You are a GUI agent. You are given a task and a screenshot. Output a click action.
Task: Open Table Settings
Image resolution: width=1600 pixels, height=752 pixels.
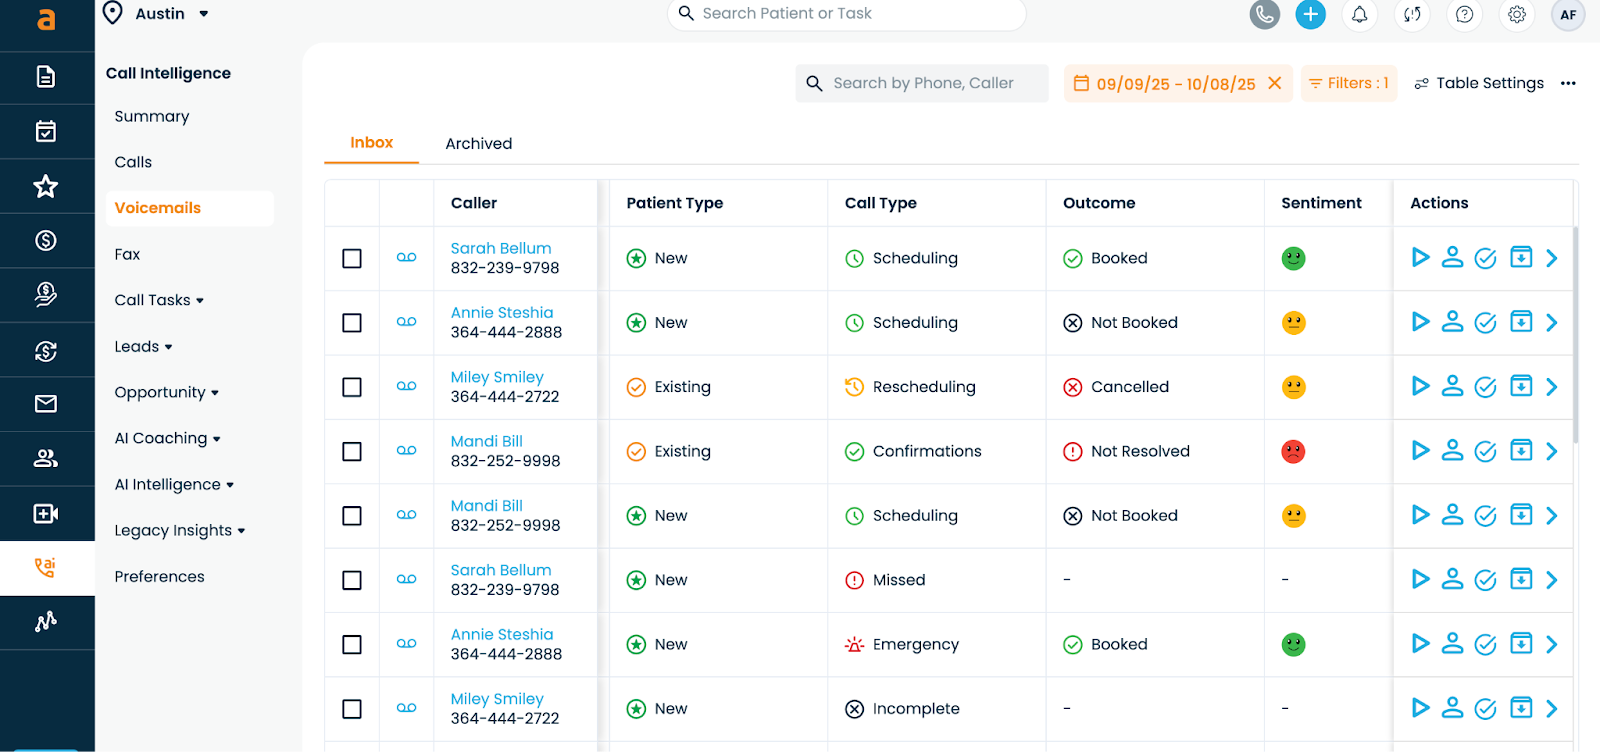coord(1479,83)
